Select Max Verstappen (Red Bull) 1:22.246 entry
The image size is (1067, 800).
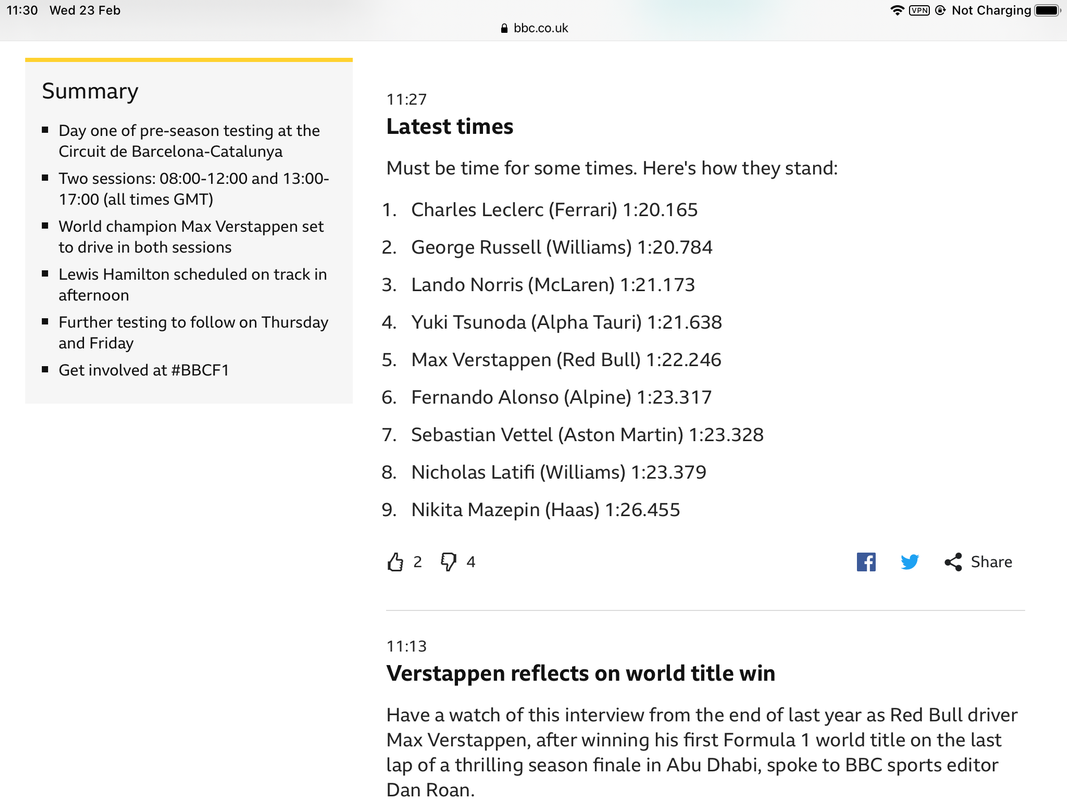(566, 359)
